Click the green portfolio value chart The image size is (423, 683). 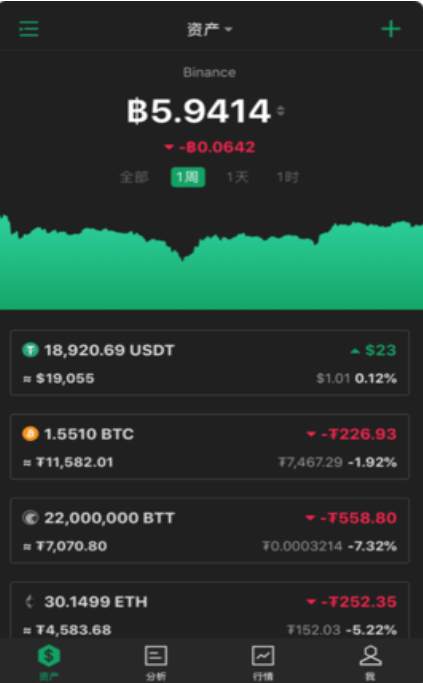click(x=211, y=261)
